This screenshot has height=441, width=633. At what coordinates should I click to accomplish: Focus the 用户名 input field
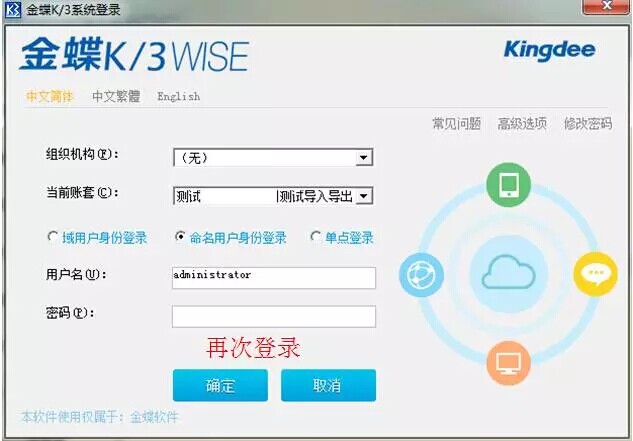pos(274,278)
